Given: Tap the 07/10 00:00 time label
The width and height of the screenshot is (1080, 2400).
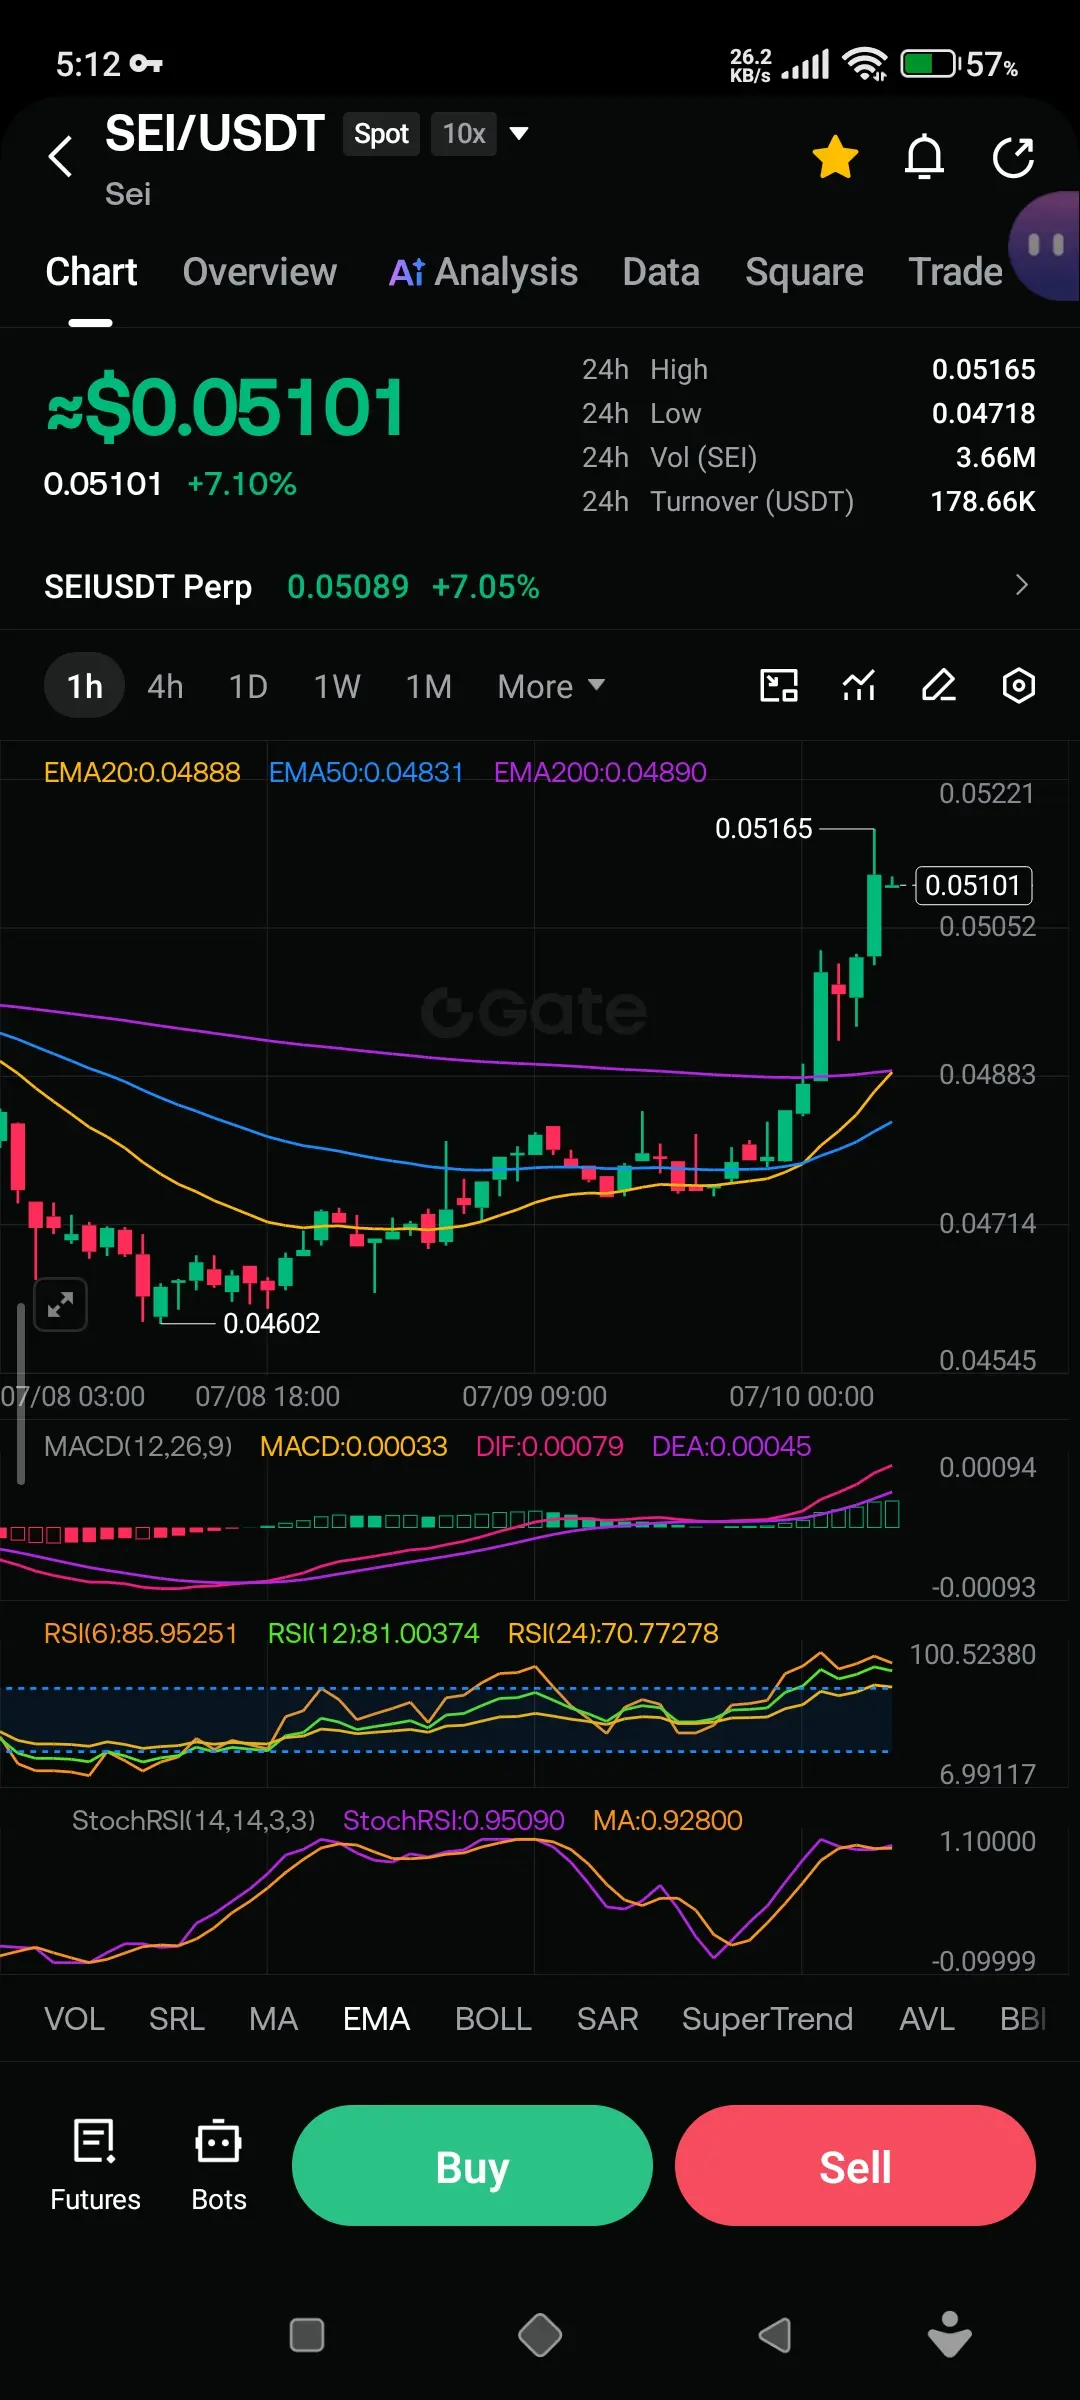Looking at the screenshot, I should 801,1396.
